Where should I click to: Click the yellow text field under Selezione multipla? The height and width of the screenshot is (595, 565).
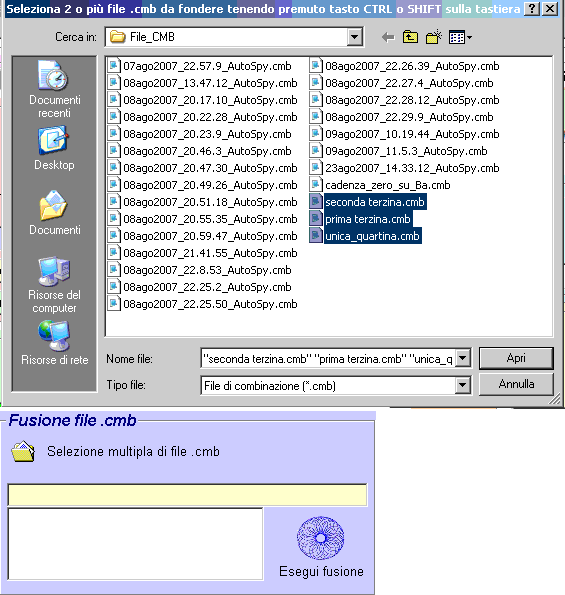point(187,495)
